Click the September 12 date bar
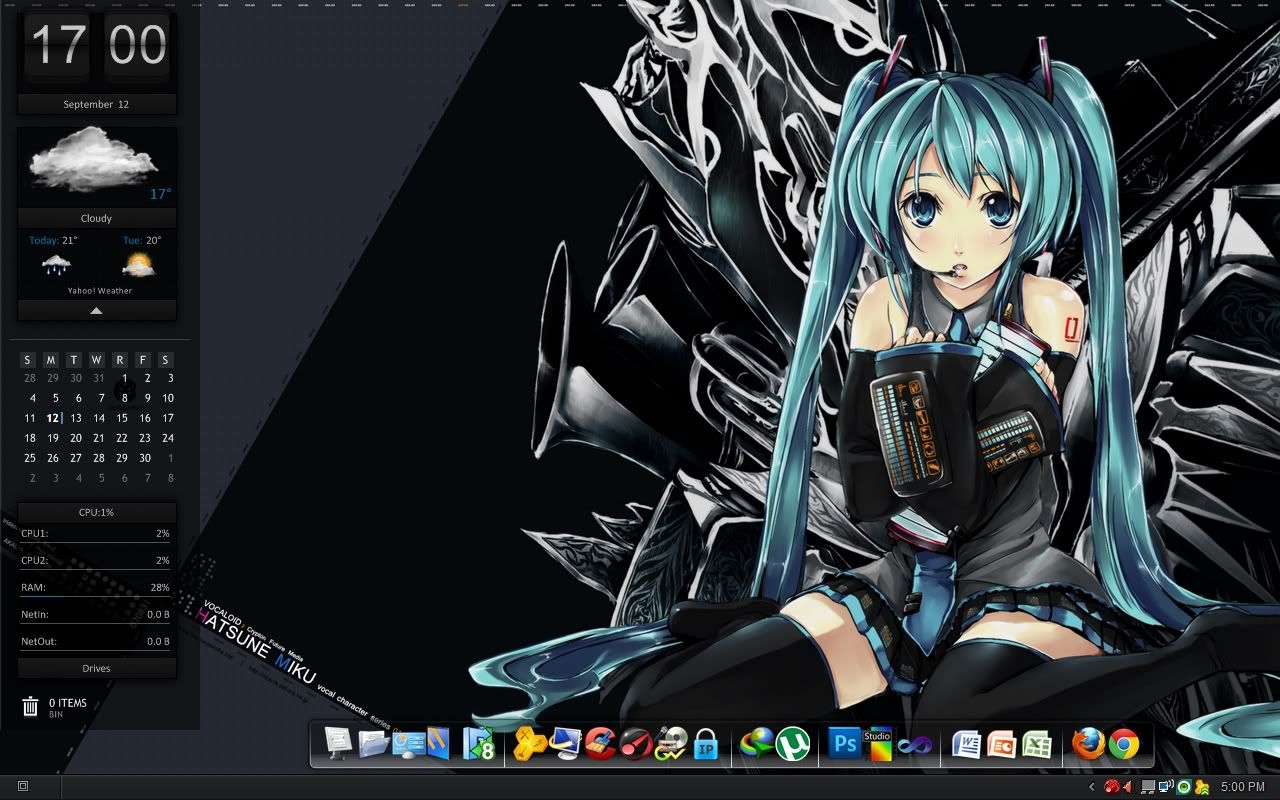 click(x=97, y=104)
